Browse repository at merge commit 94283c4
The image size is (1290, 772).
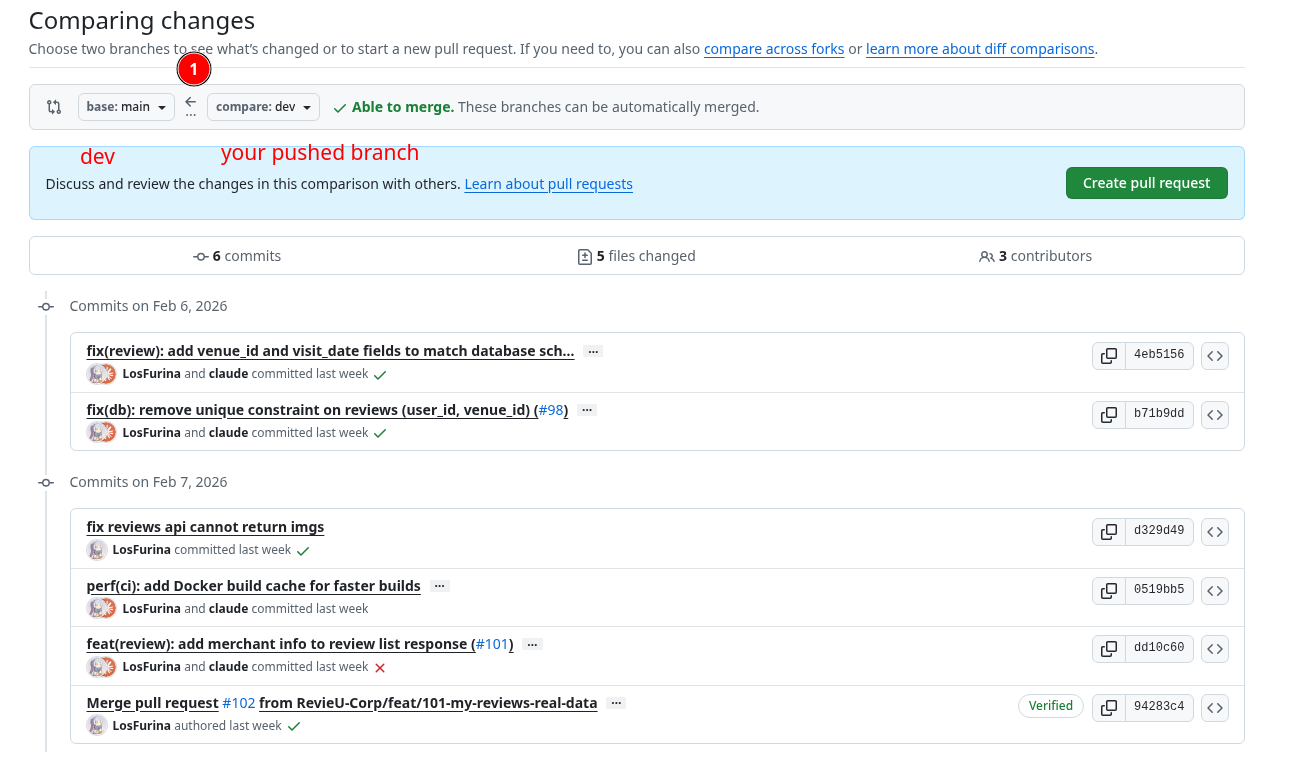pos(1214,707)
